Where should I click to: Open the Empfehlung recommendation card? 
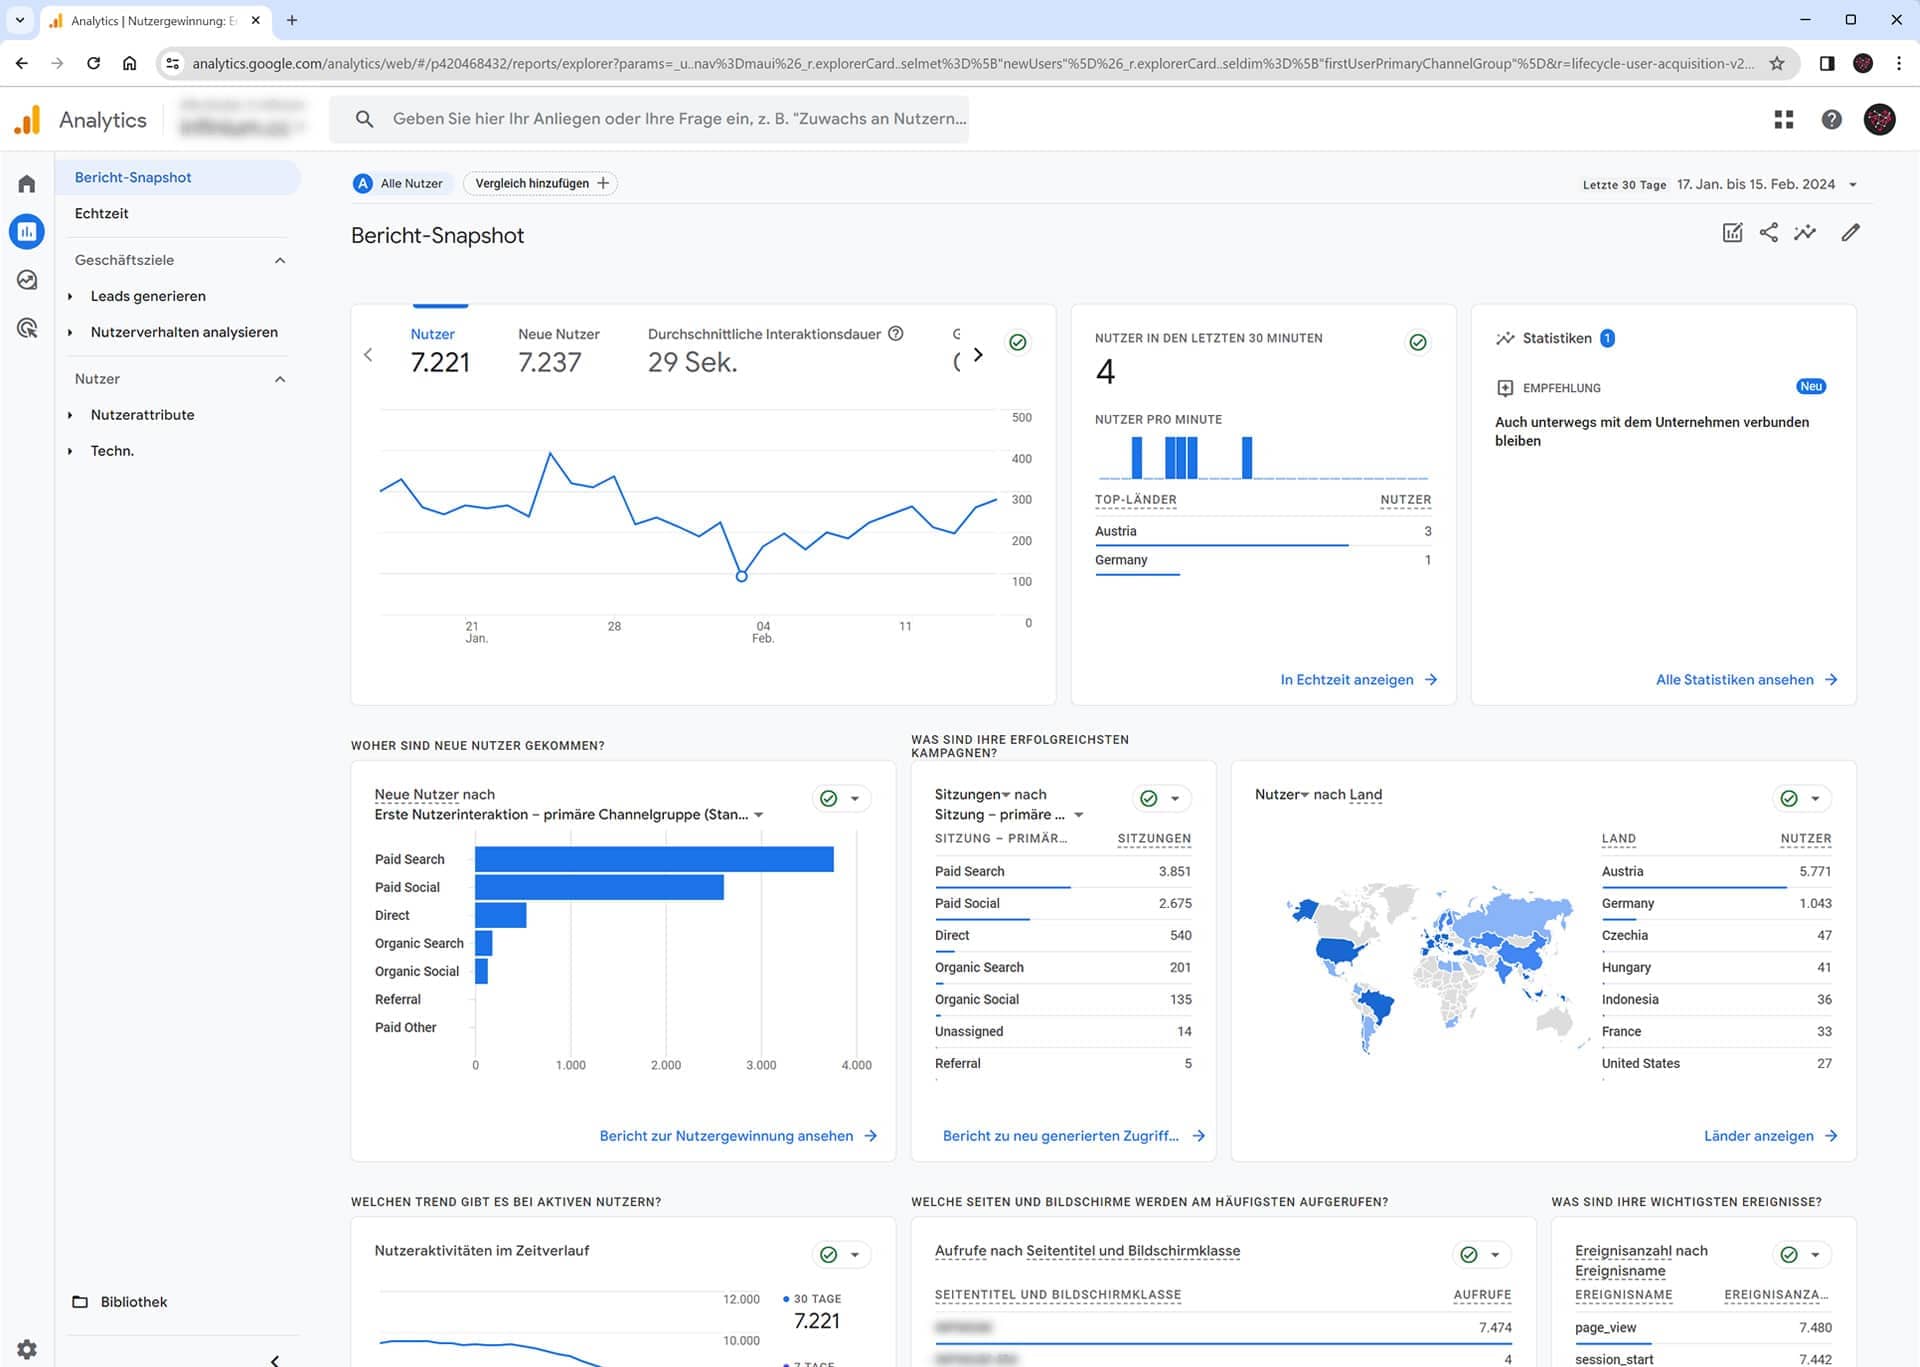(1660, 415)
